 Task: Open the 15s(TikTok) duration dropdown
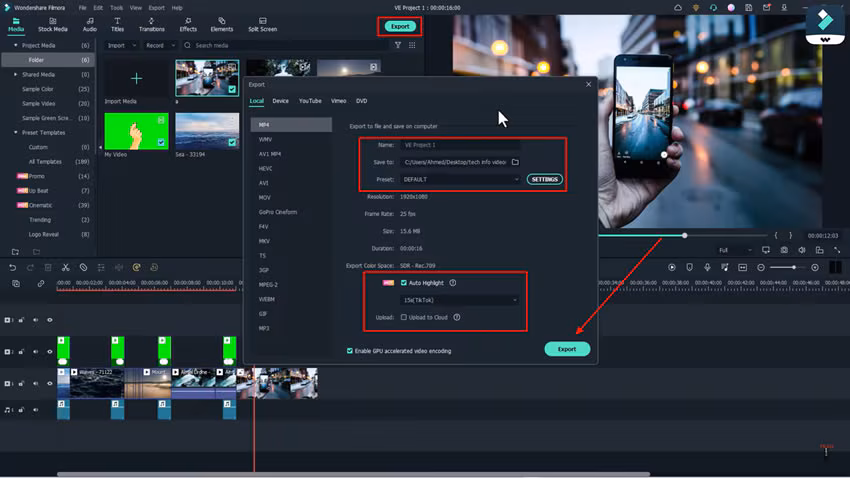[460, 300]
